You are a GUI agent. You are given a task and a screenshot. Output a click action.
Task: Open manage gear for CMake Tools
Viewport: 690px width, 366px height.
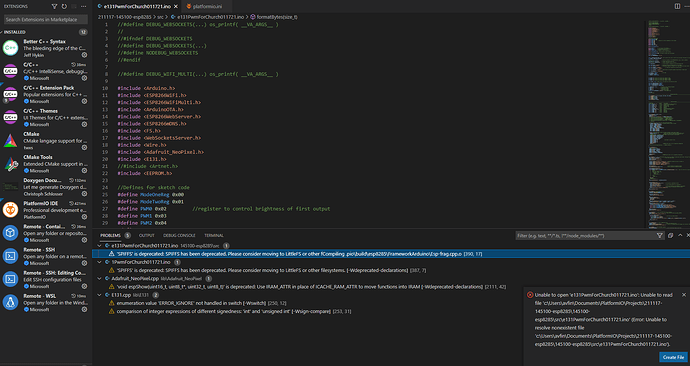tap(84, 171)
